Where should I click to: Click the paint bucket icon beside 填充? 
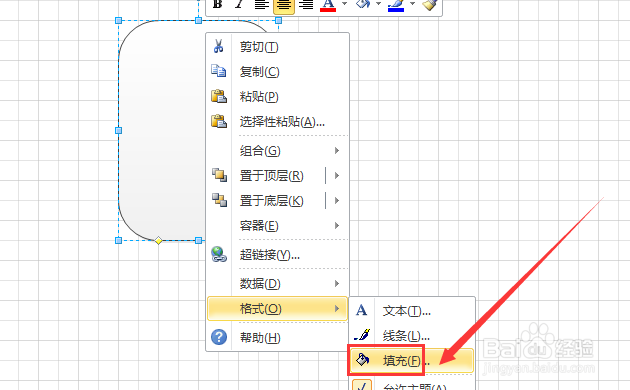[x=362, y=360]
